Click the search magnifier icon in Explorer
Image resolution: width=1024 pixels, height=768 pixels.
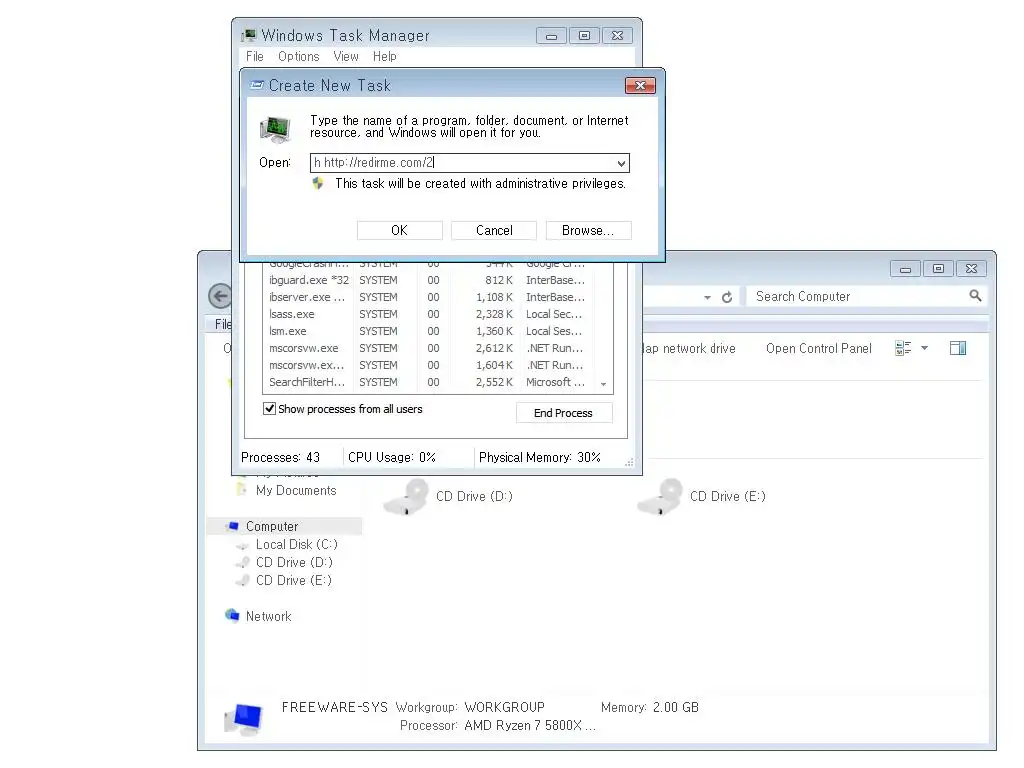pos(975,296)
